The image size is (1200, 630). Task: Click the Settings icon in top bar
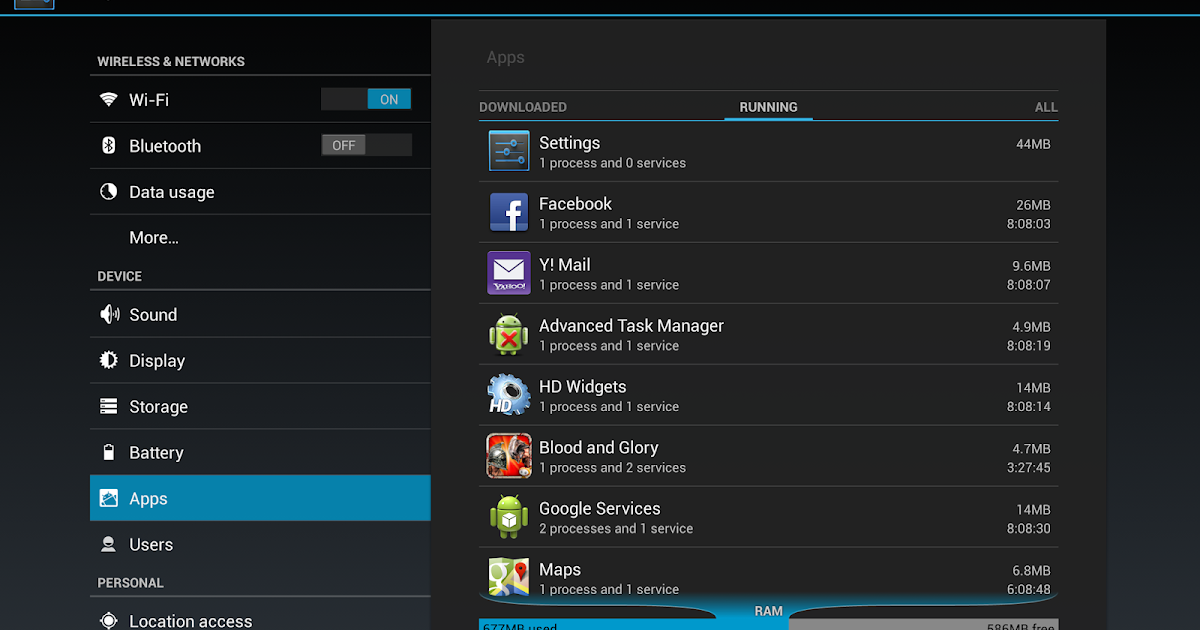click(x=35, y=4)
